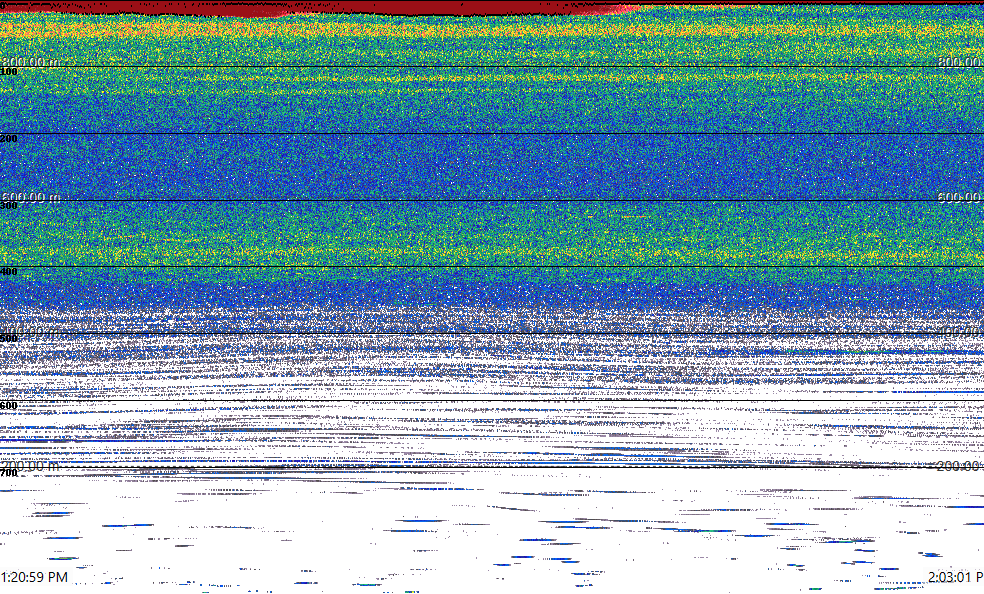Click the bold 300 depth label
The width and height of the screenshot is (984, 594).
[x=9, y=206]
